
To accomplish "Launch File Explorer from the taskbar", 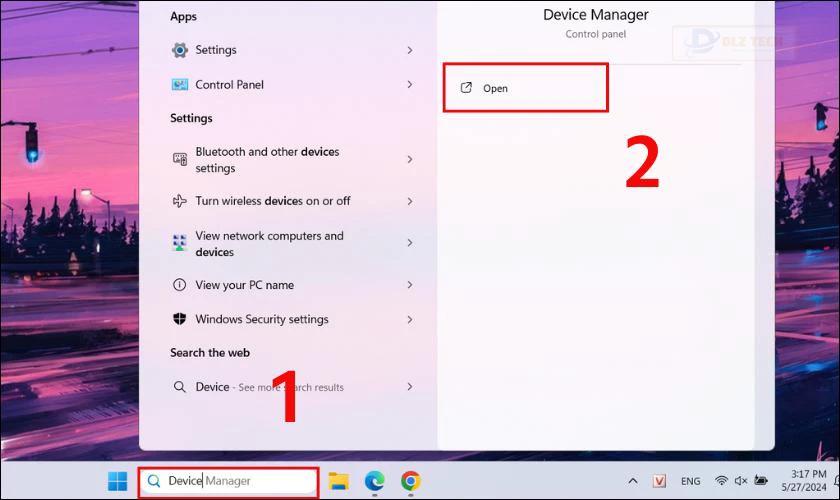I will 339,481.
